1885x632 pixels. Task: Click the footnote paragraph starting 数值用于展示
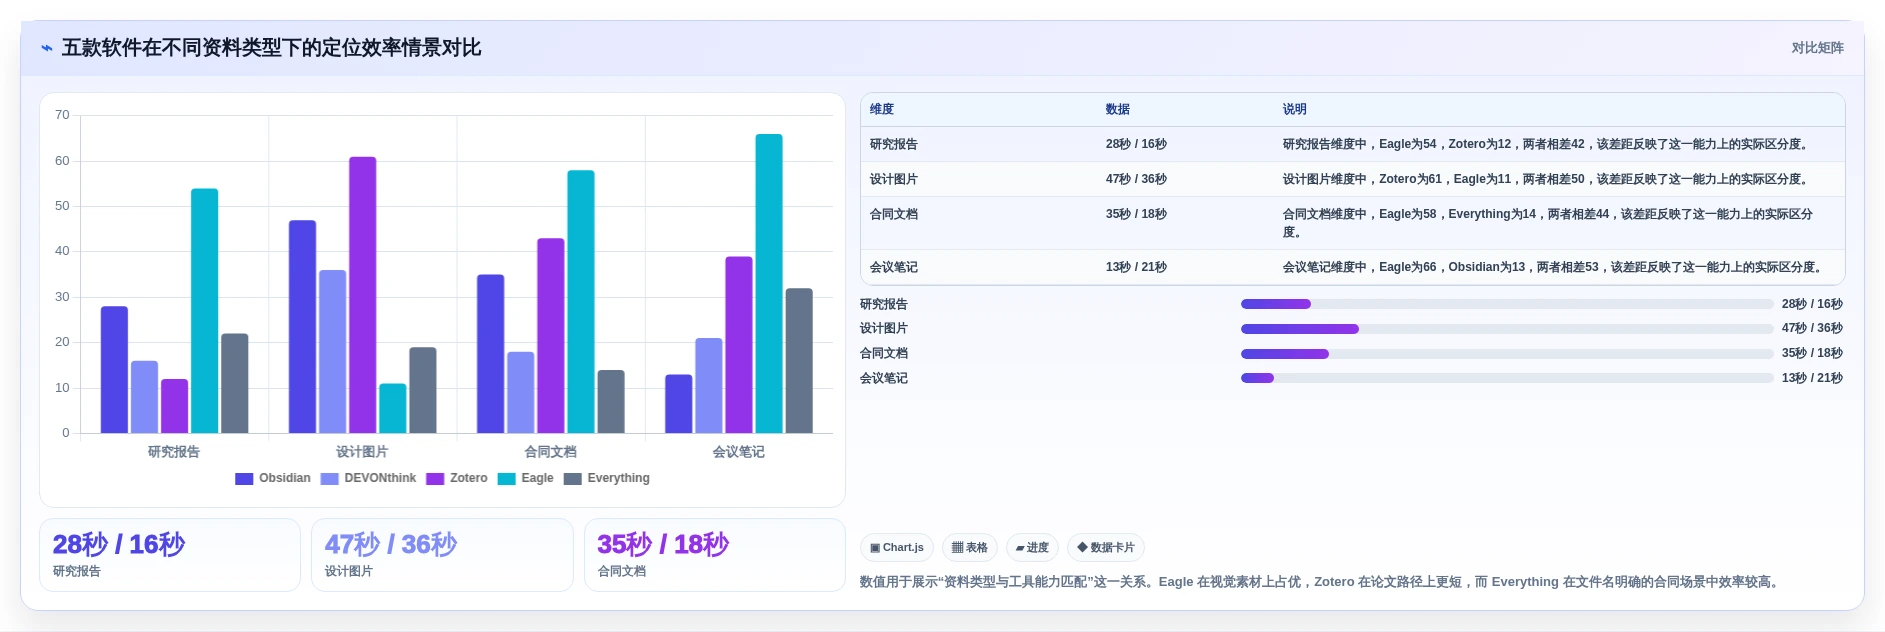tap(1321, 582)
